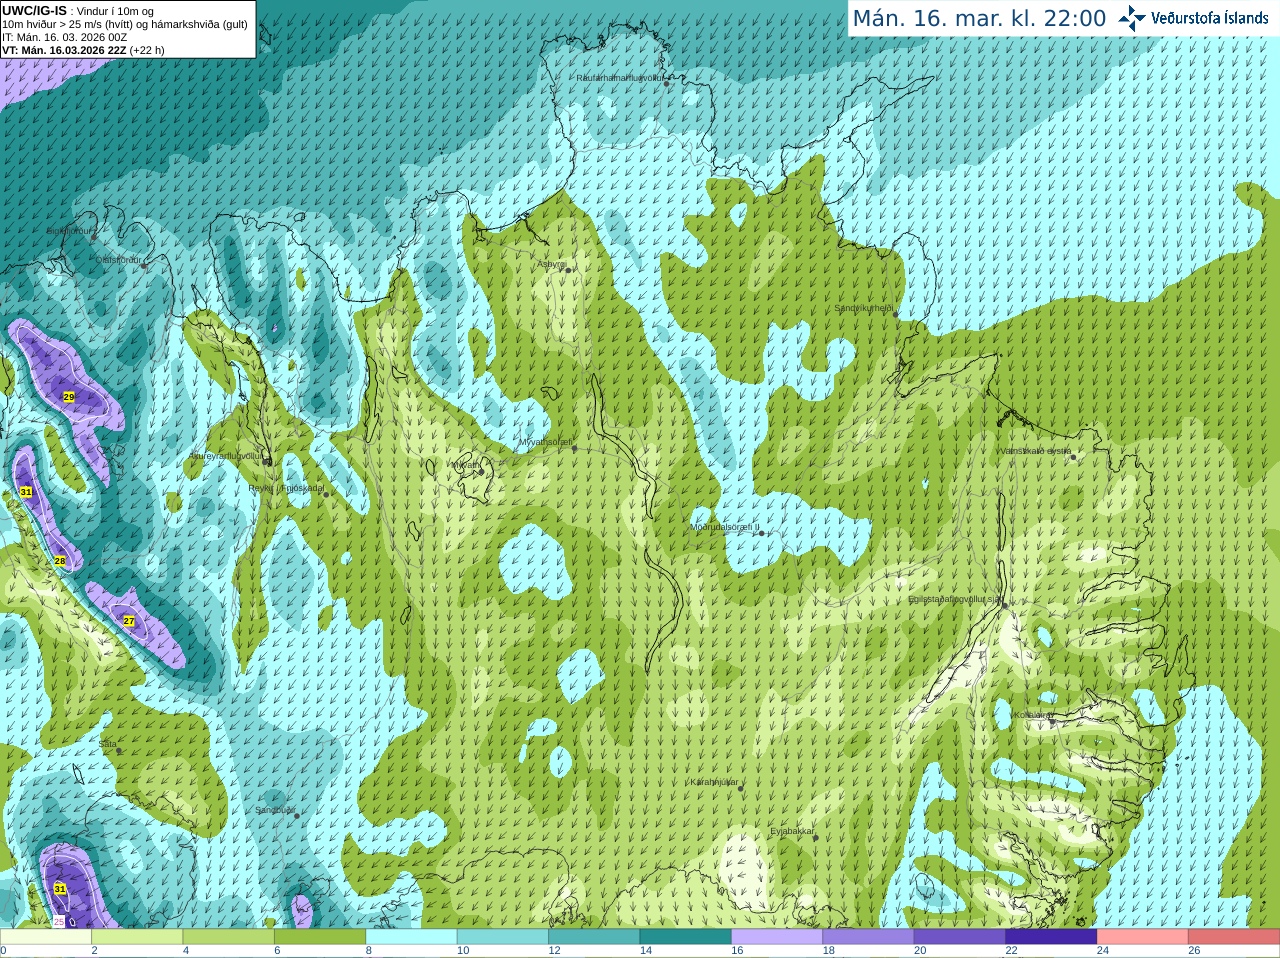Click the yellow 29 gust marker
This screenshot has width=1280, height=958.
coord(69,397)
